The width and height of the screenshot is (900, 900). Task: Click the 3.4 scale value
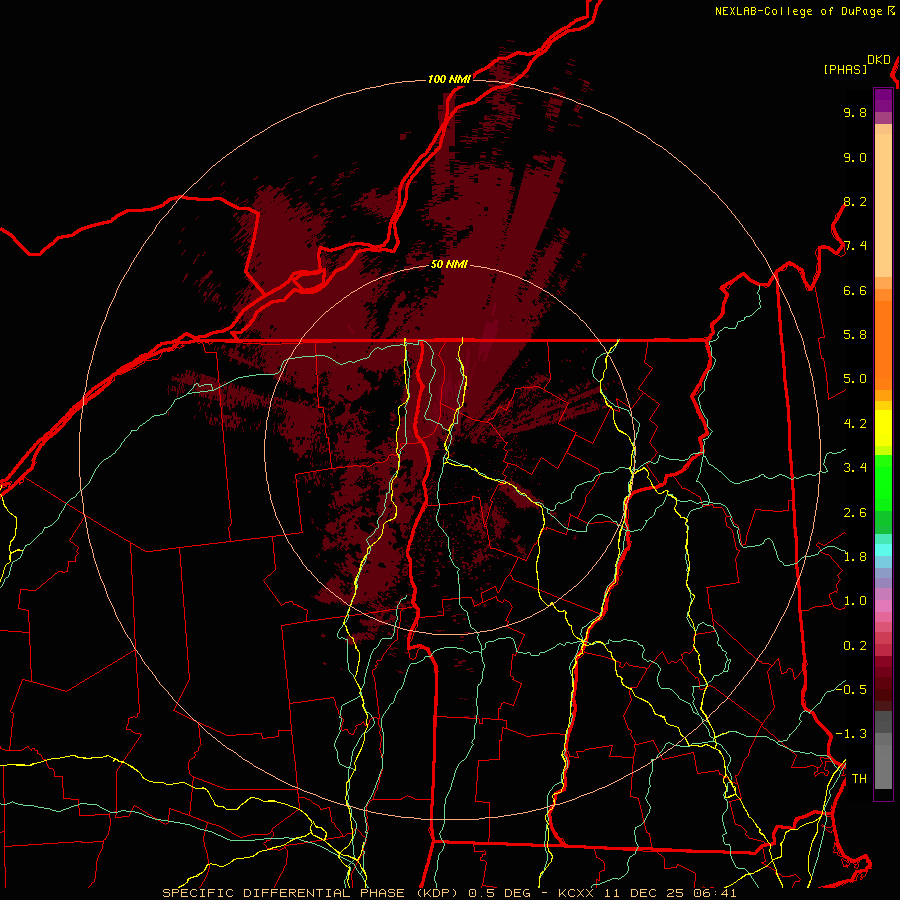855,468
